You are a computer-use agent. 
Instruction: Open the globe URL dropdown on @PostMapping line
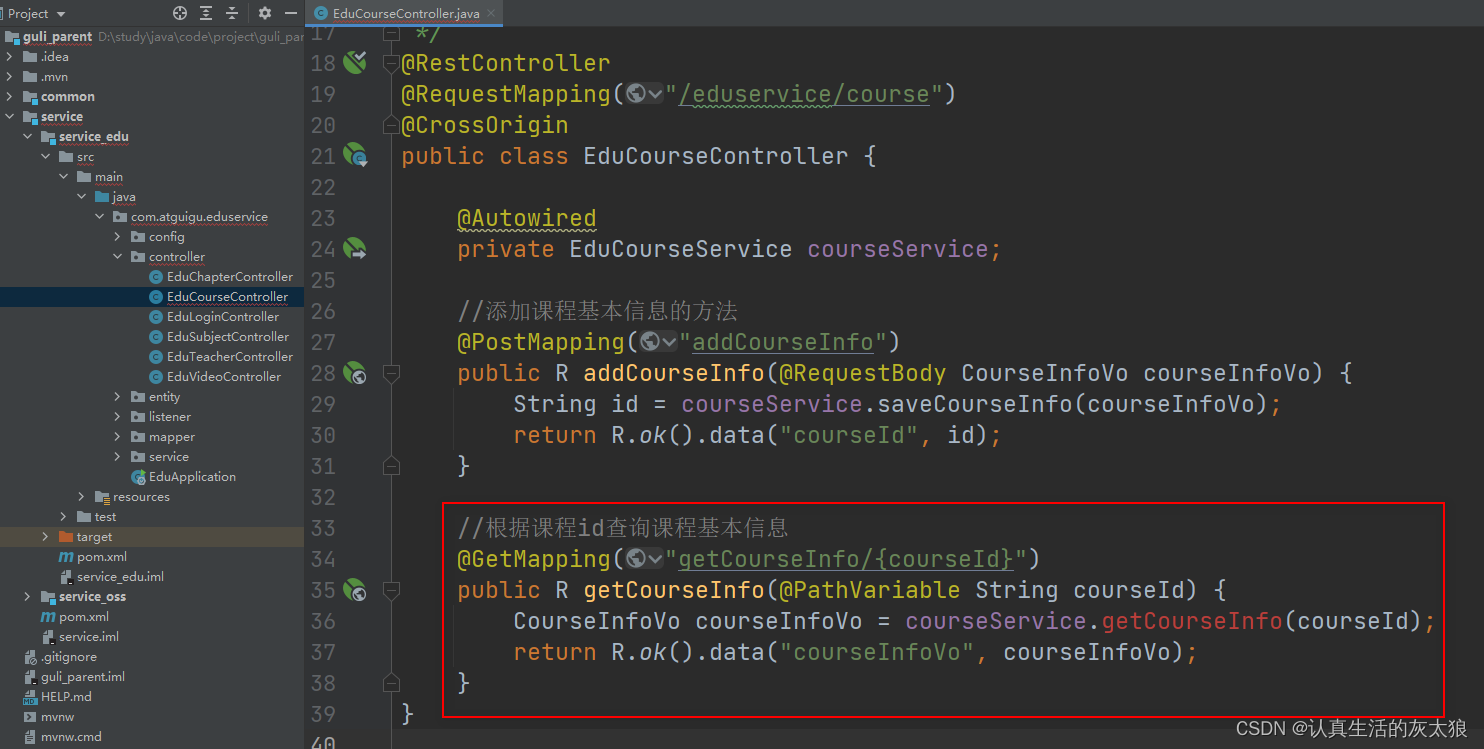click(659, 342)
